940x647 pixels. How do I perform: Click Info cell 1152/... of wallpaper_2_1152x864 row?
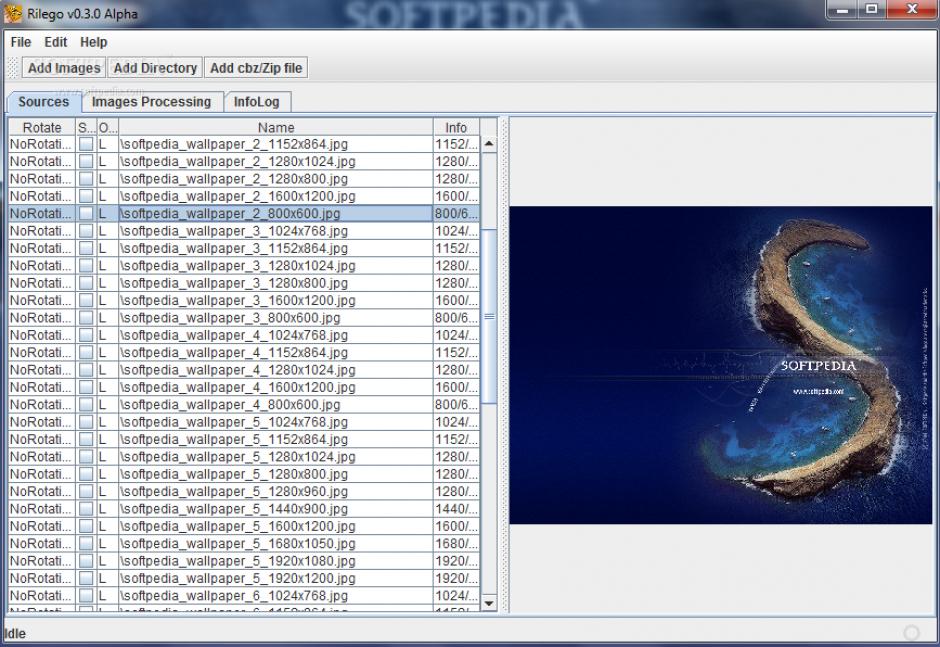click(x=456, y=144)
